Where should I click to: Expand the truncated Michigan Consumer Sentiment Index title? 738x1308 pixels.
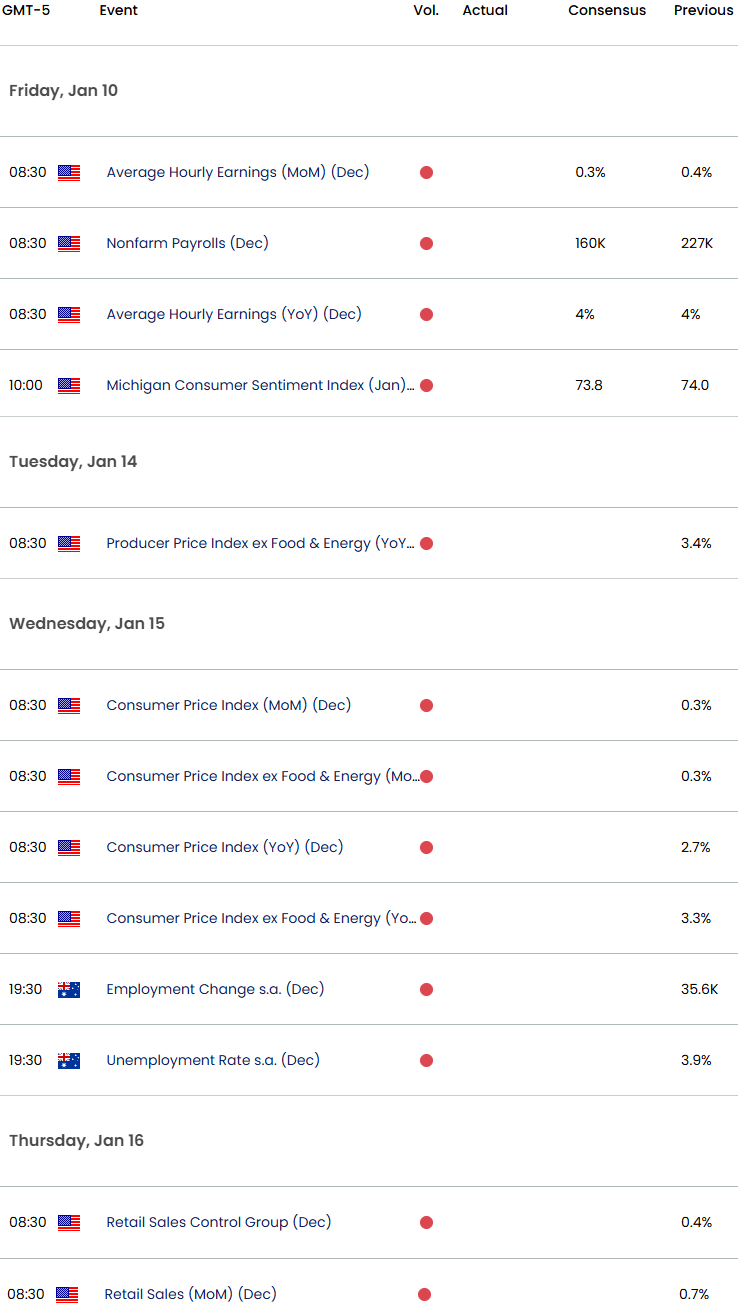coord(260,385)
